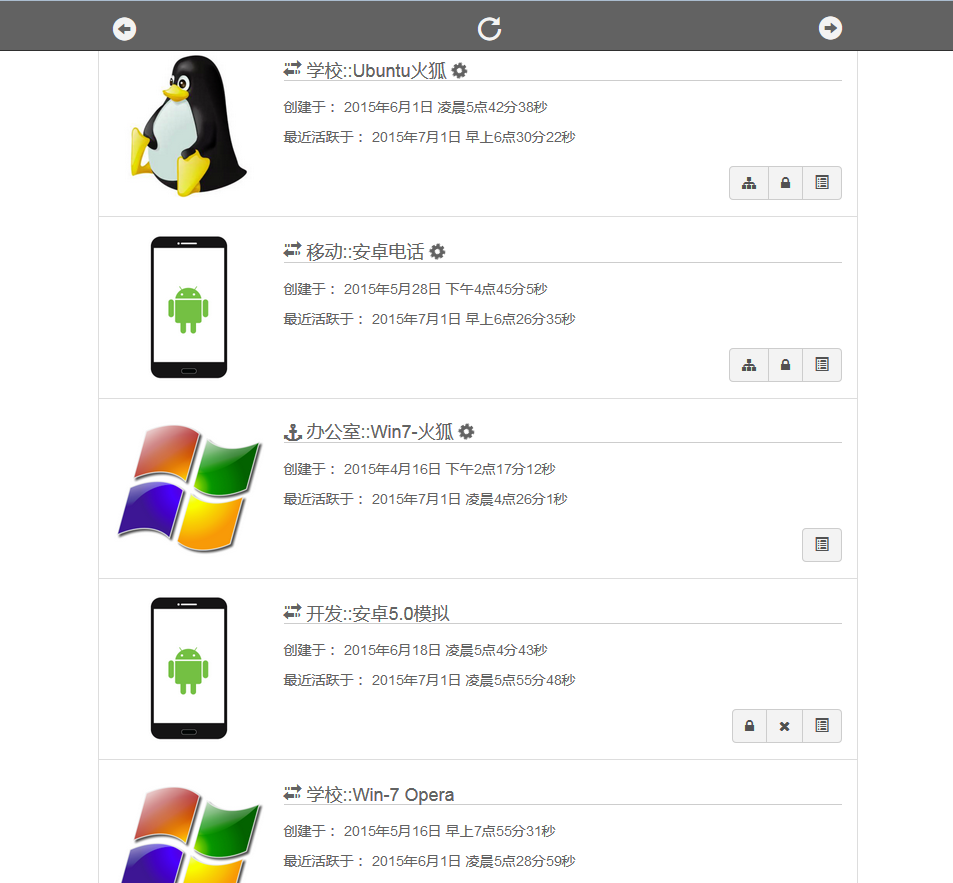Click the refresh icon in top bar
This screenshot has height=883, width=953.
[489, 29]
